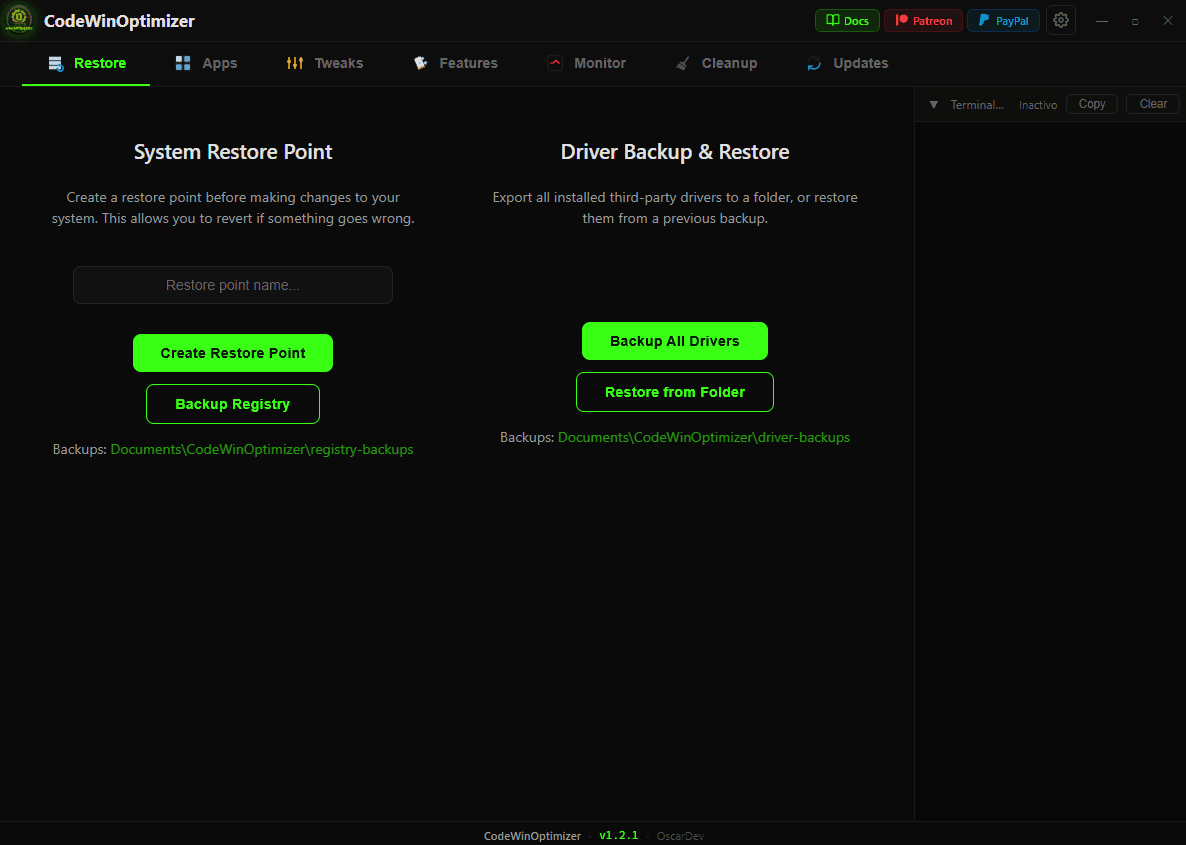Click the Cleanup tab broom icon
1186x845 pixels.
[682, 64]
